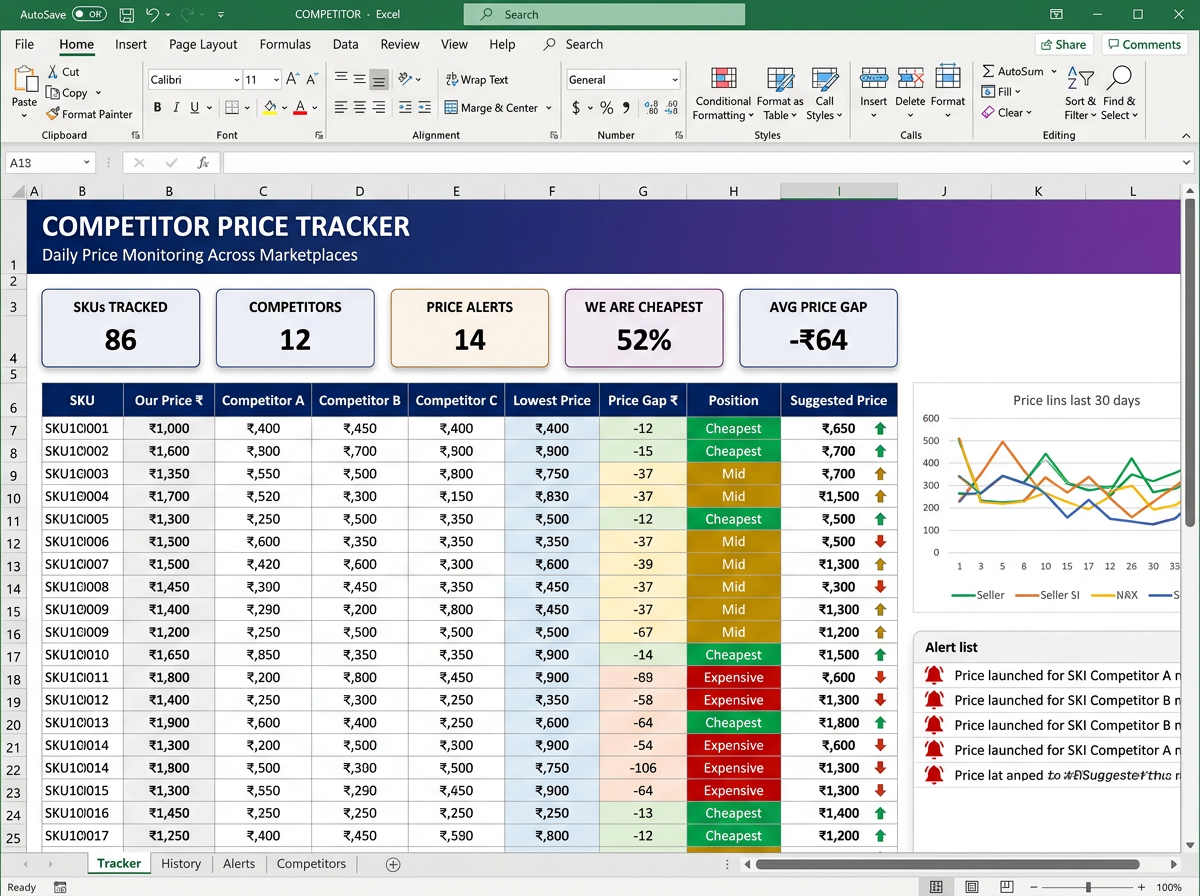Click the Increase Decimal icon
The image size is (1200, 896).
pos(652,107)
